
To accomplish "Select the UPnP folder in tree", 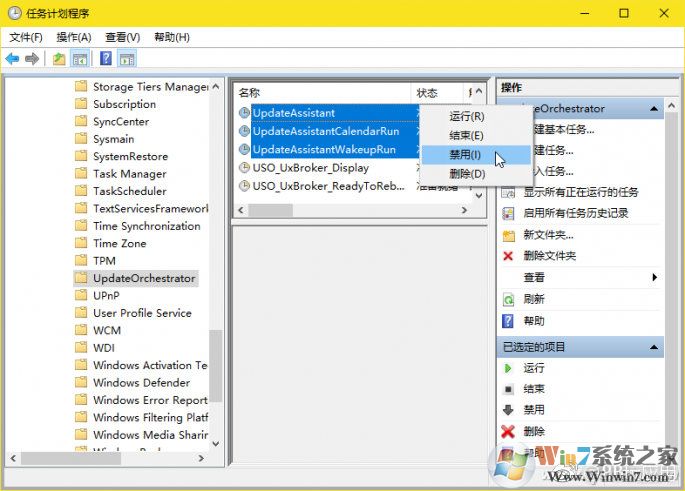I will pyautogui.click(x=106, y=295).
